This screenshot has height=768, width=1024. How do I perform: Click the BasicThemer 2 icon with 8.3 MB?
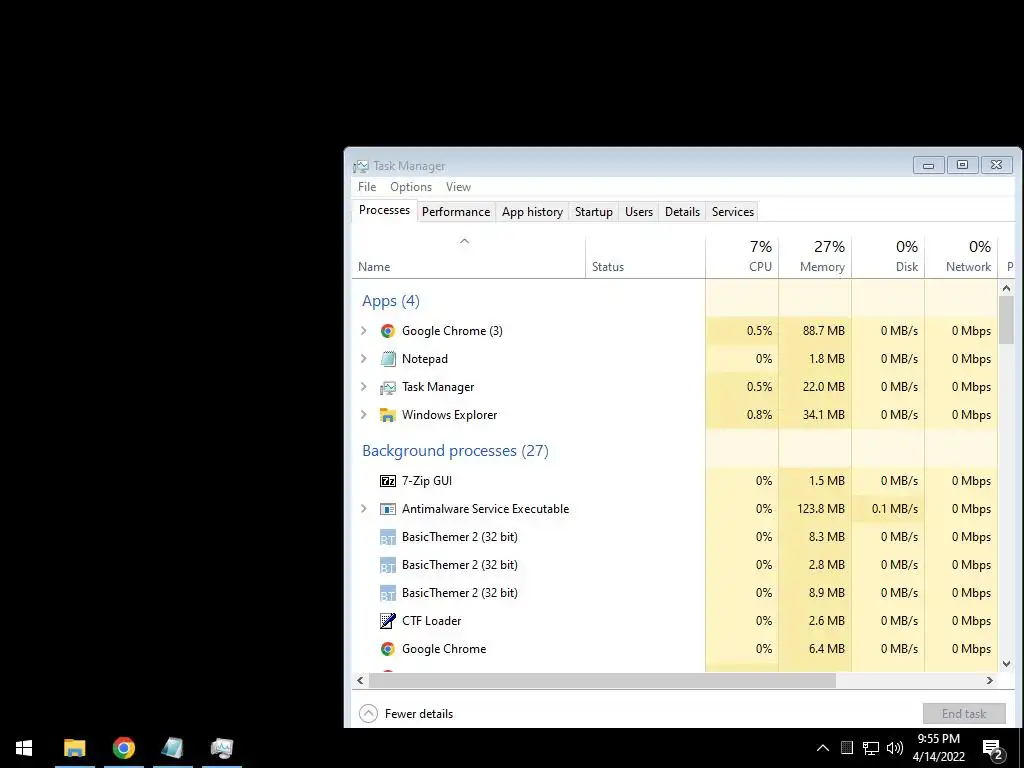(x=388, y=537)
